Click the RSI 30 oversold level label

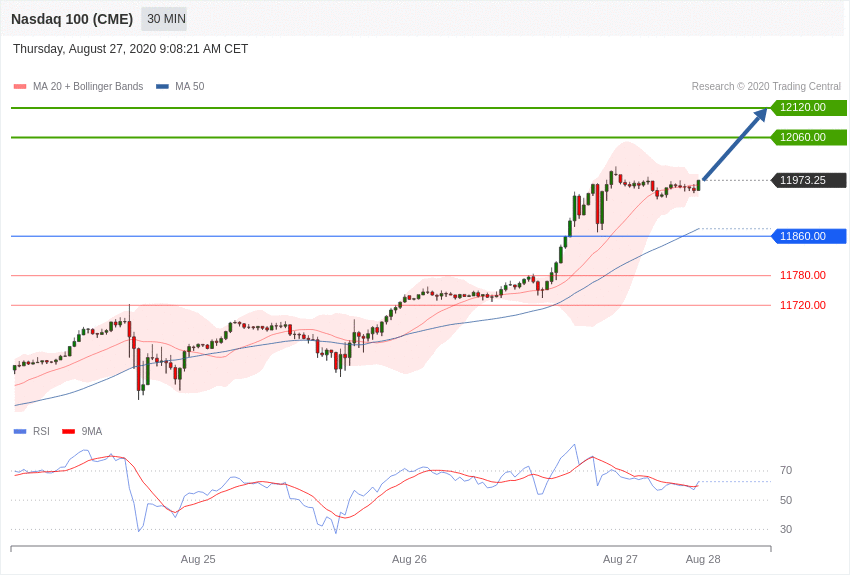coord(786,530)
